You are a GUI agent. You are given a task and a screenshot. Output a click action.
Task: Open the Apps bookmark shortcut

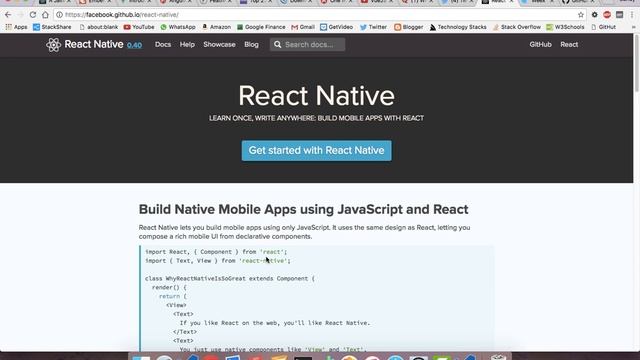(x=16, y=27)
